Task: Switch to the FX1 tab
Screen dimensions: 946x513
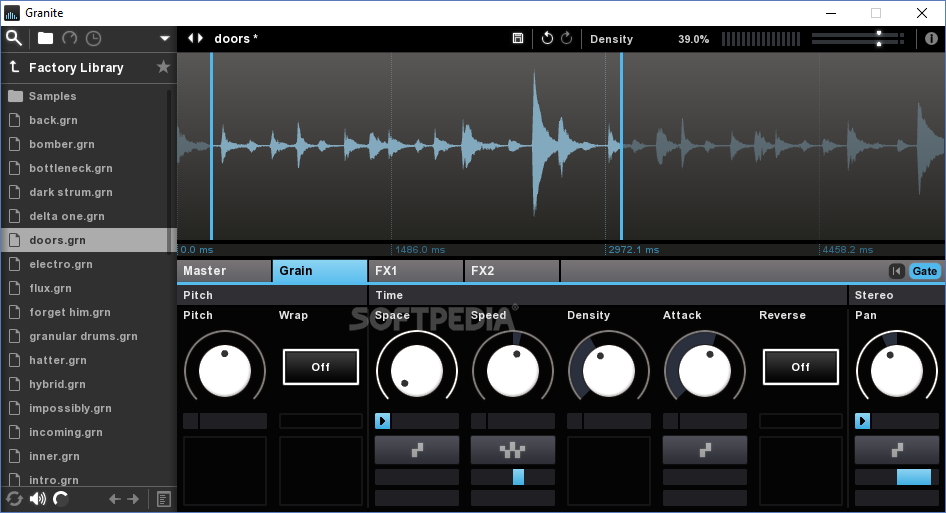Action: click(416, 271)
